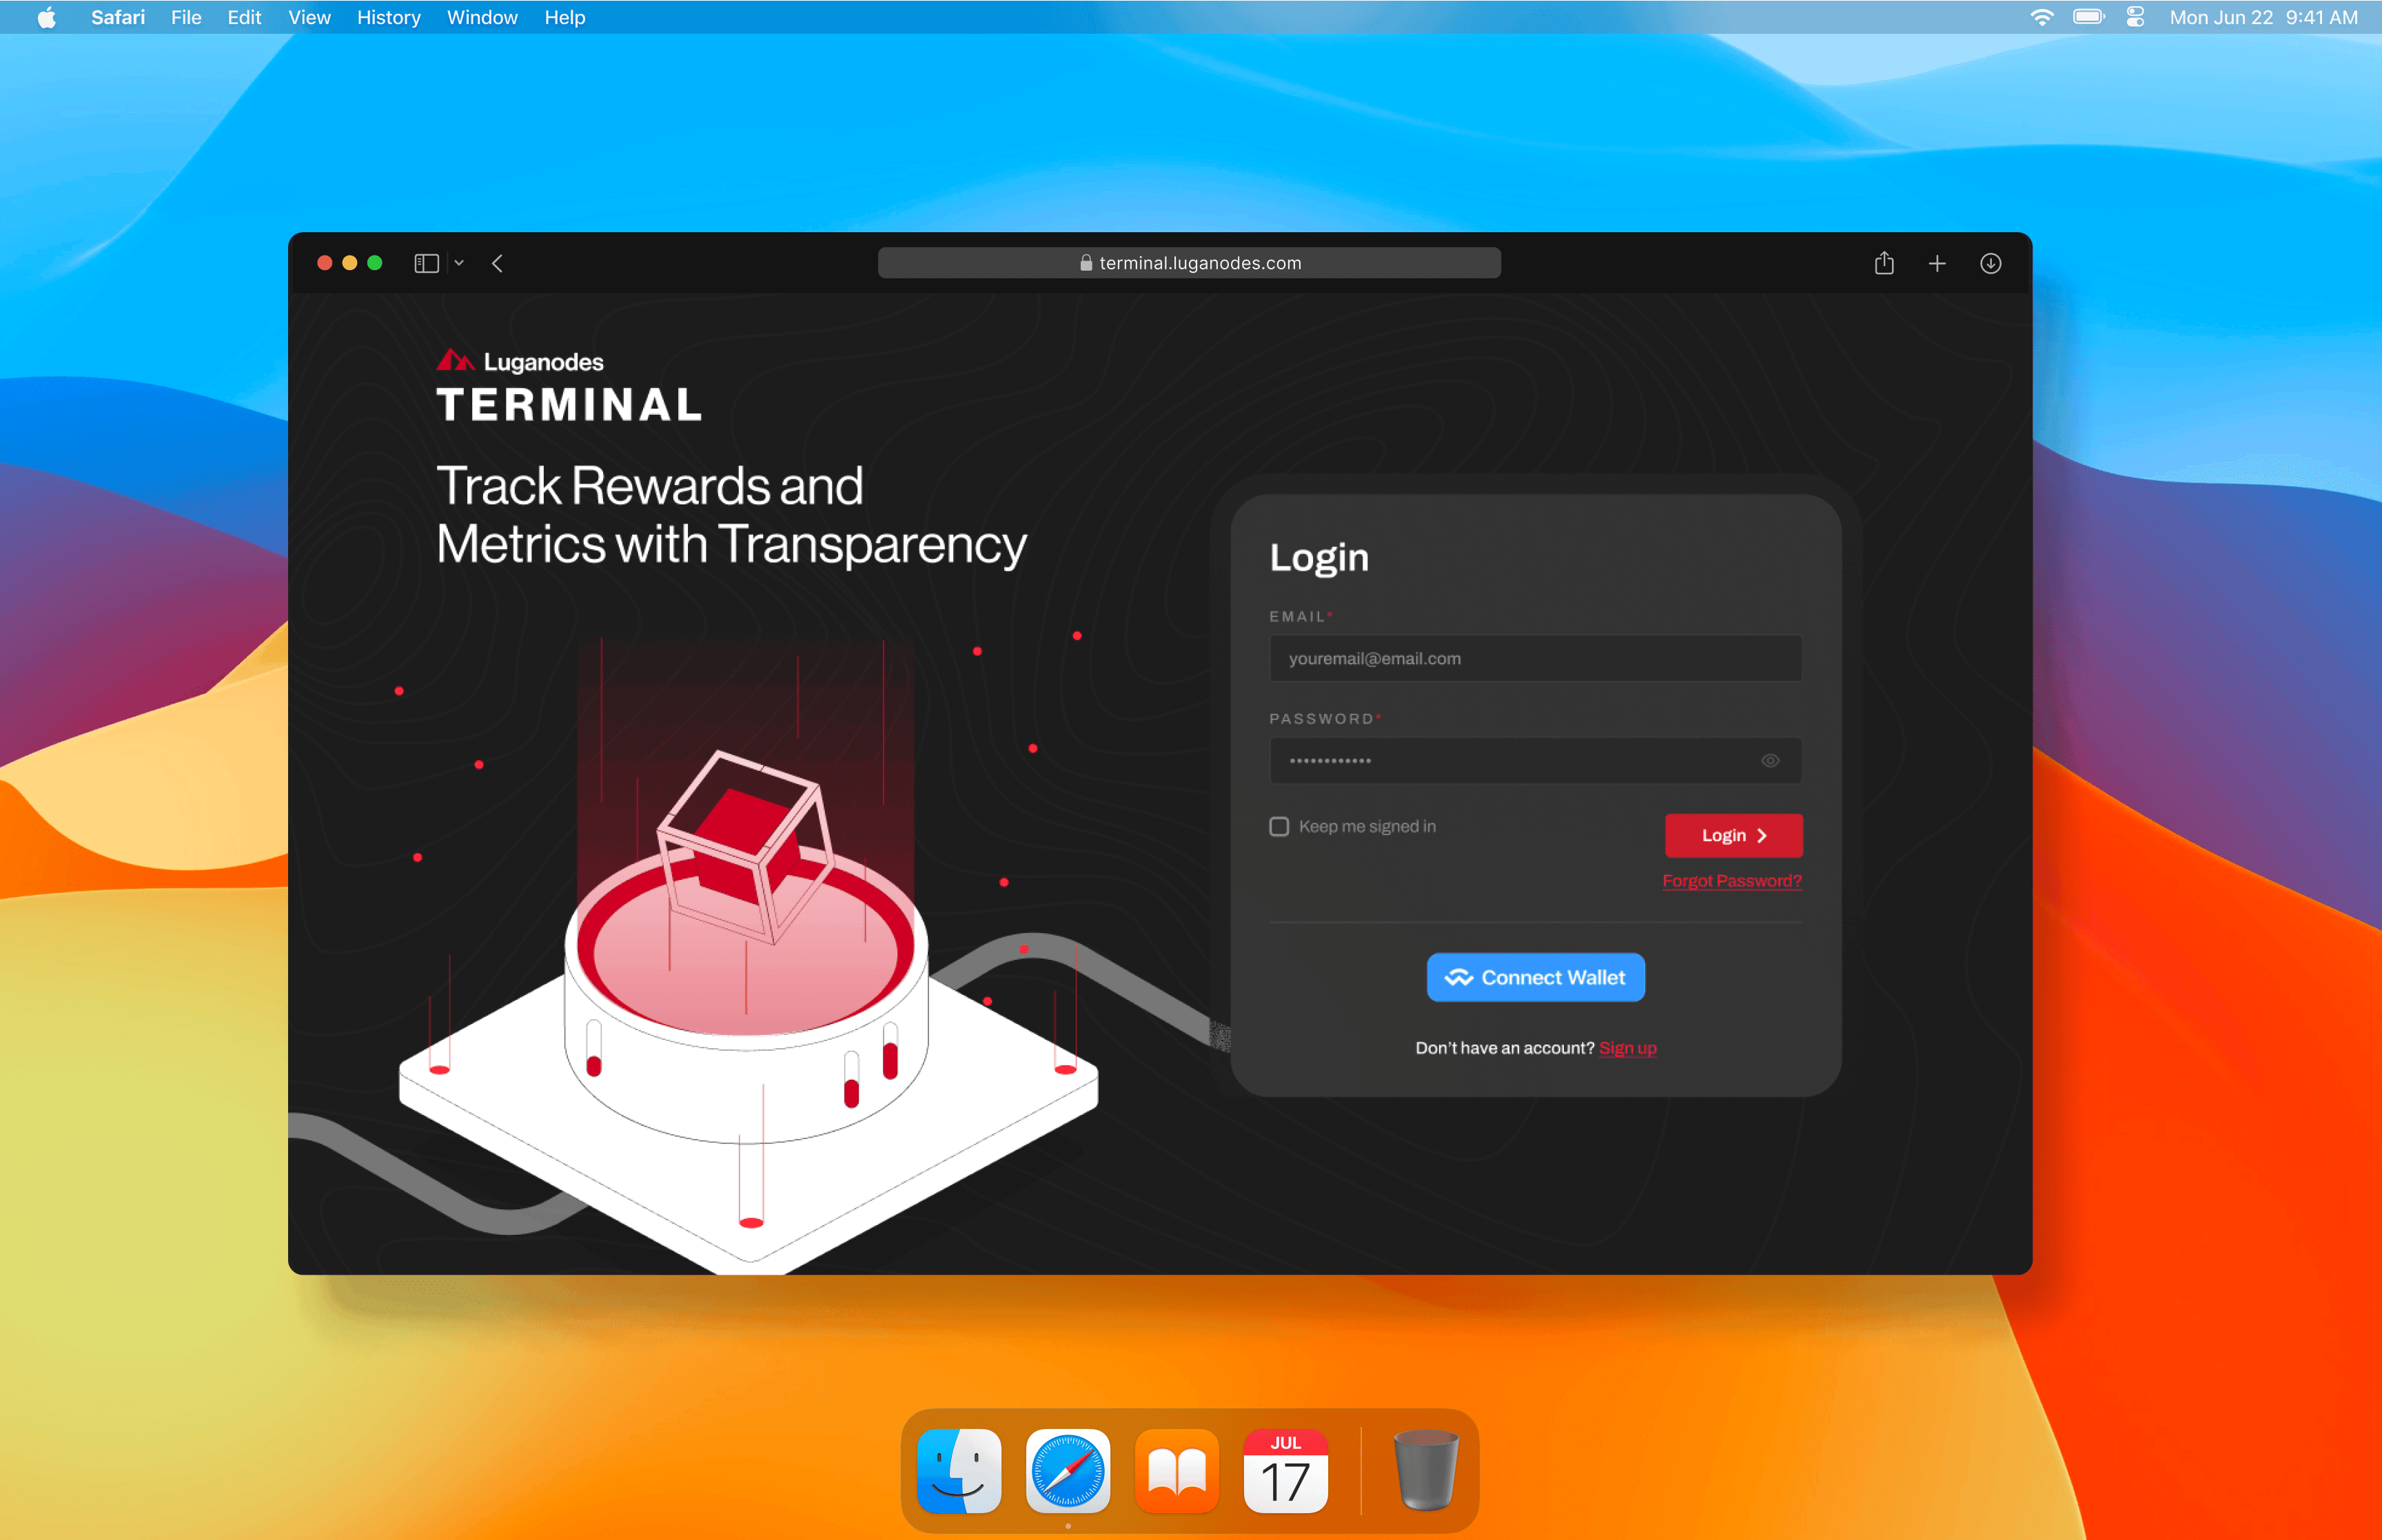Open the History menu

(388, 17)
